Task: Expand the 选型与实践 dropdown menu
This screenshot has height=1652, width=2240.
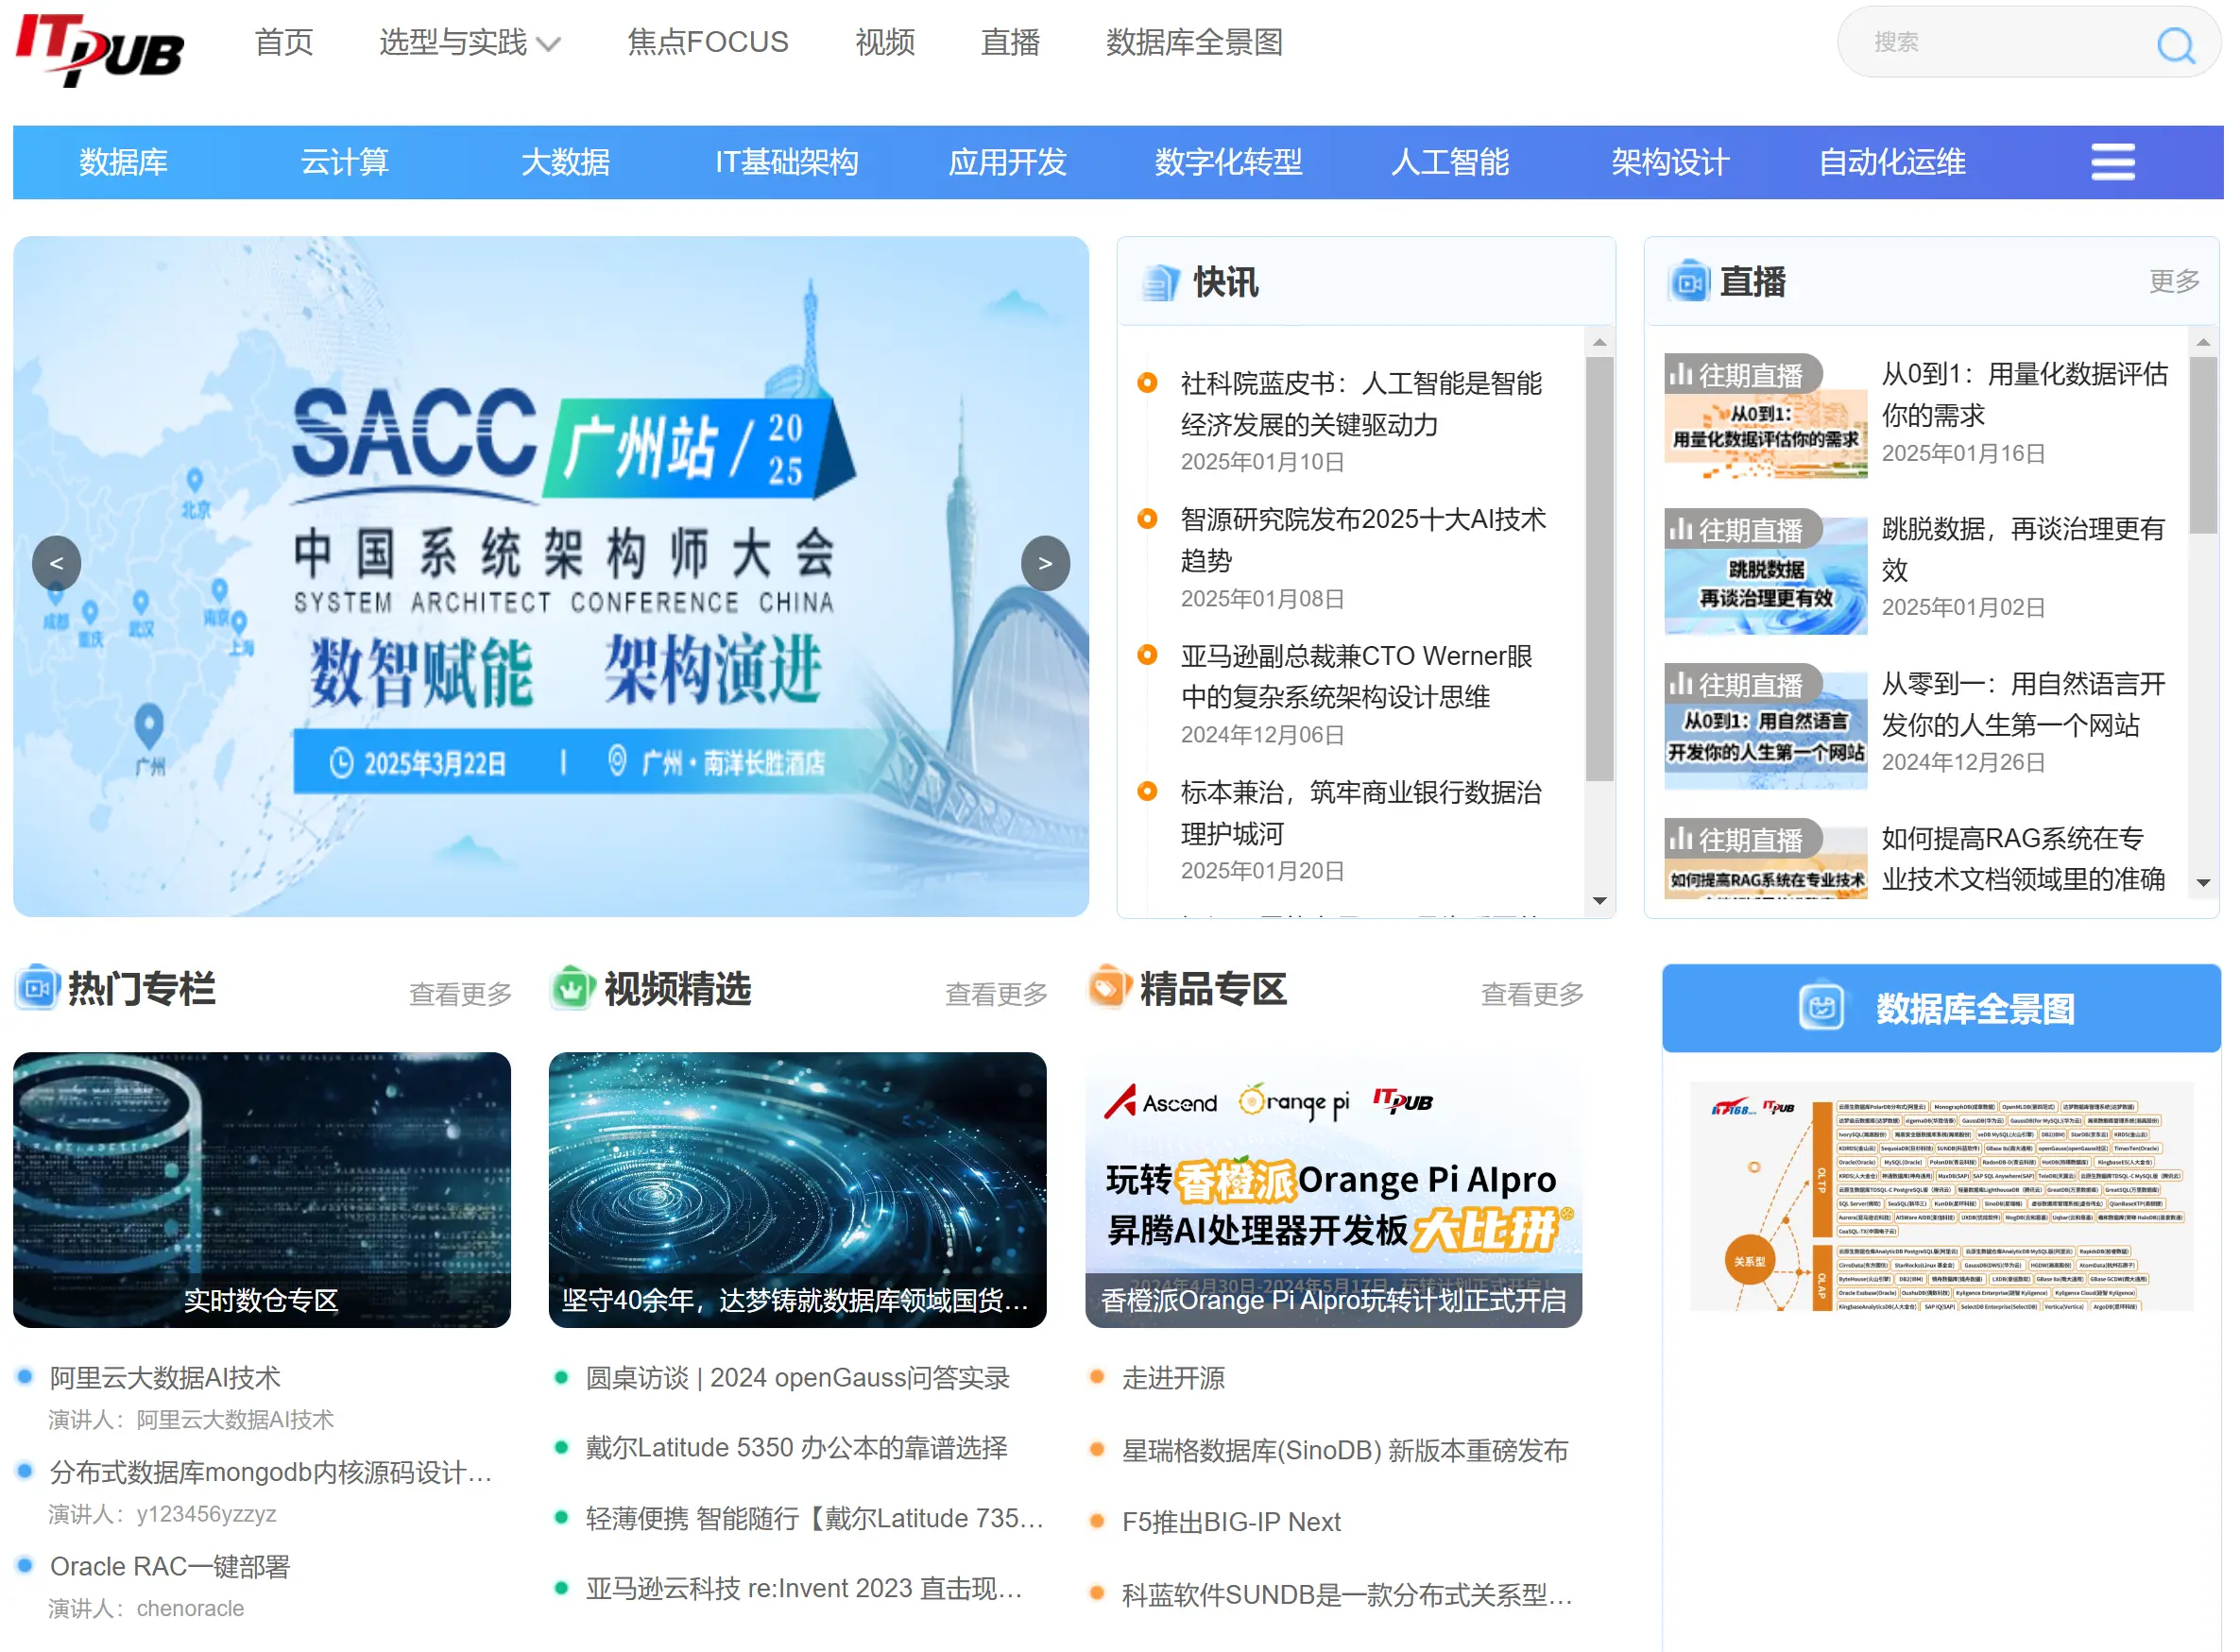Action: click(x=470, y=42)
